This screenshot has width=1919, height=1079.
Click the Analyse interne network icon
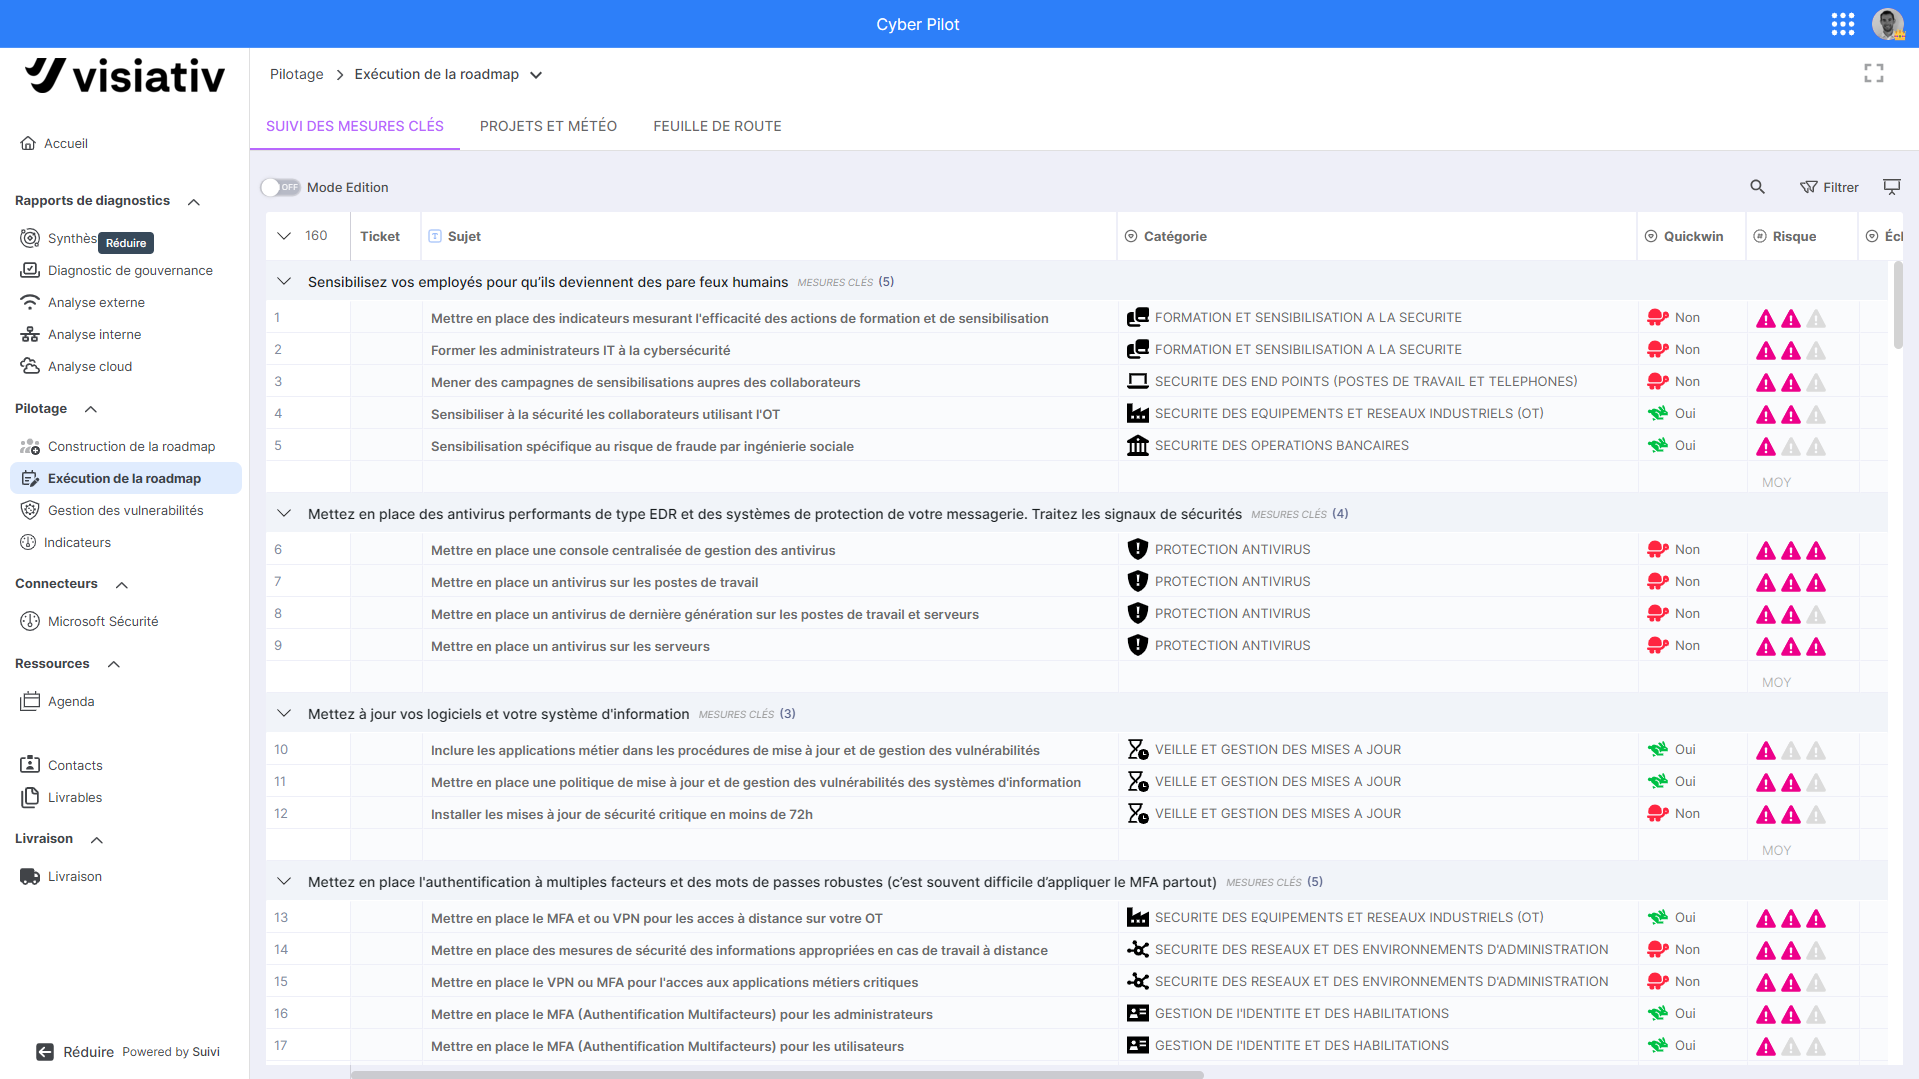pos(30,334)
